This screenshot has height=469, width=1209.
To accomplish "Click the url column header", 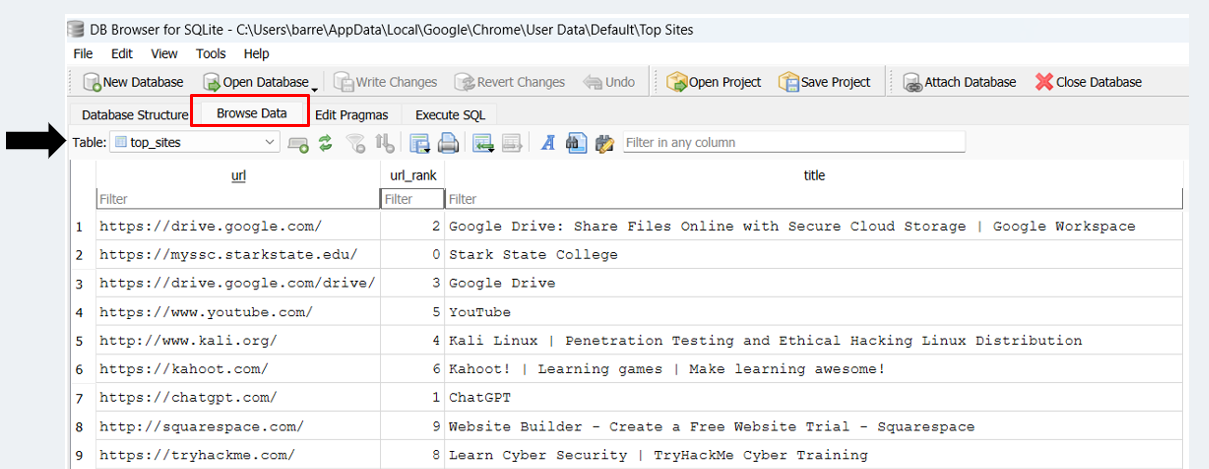I will [x=238, y=175].
